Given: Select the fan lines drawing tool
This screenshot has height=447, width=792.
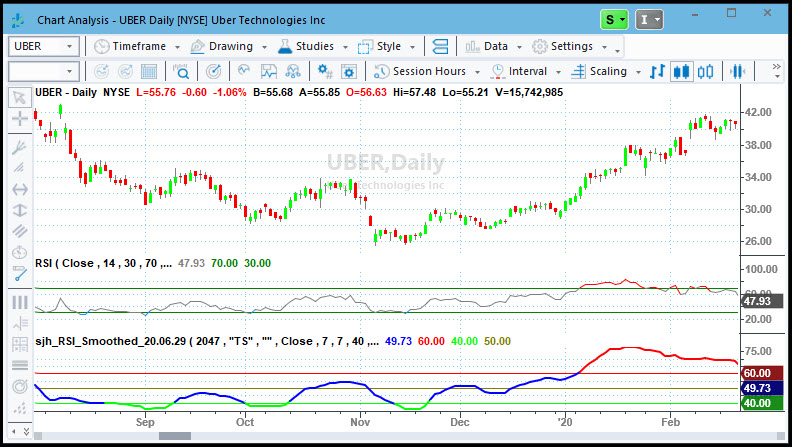Looking at the screenshot, I should tap(19, 147).
